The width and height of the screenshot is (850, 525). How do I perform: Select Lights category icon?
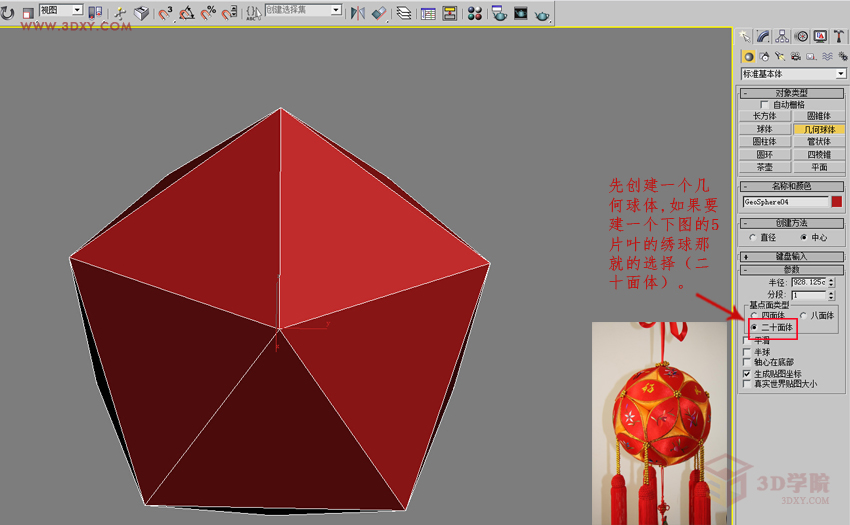coord(780,56)
